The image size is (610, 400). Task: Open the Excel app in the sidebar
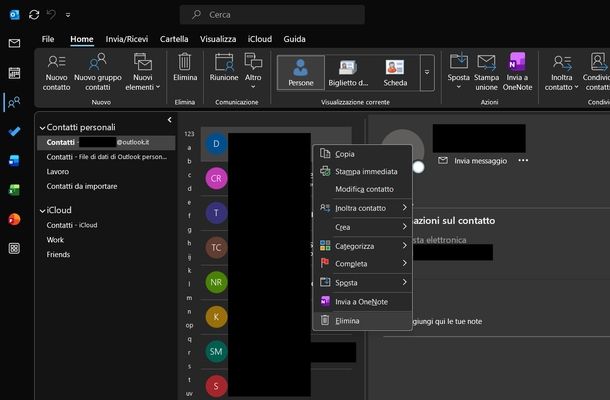pyautogui.click(x=14, y=190)
